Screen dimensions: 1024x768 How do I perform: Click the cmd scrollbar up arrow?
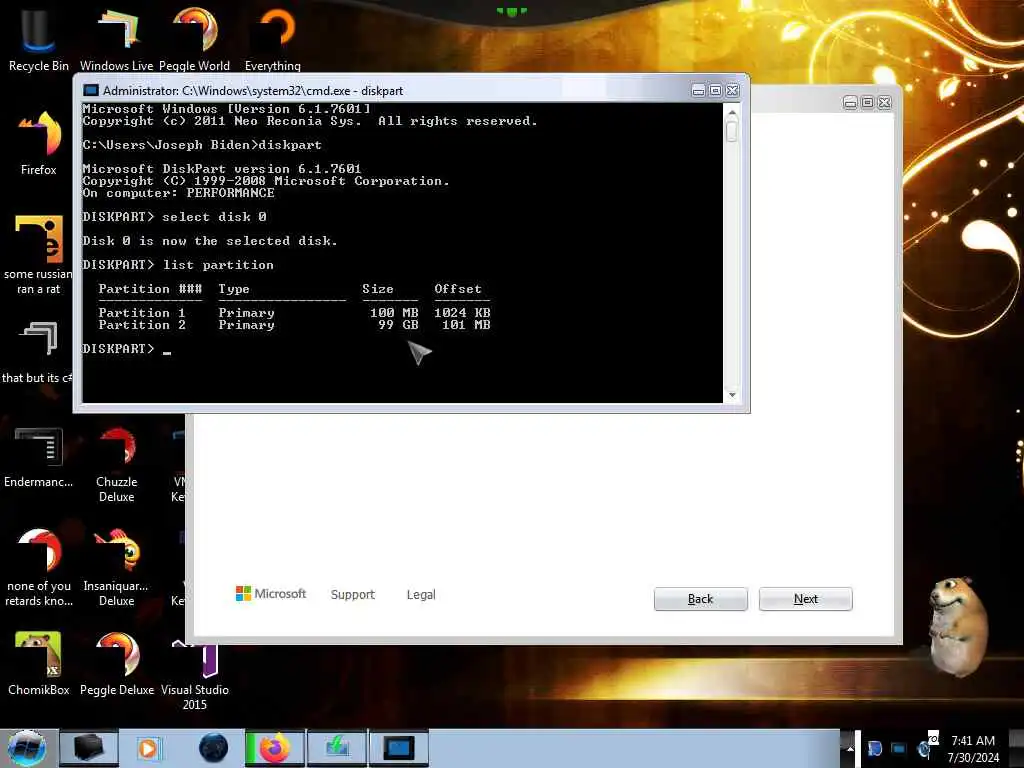(x=732, y=112)
